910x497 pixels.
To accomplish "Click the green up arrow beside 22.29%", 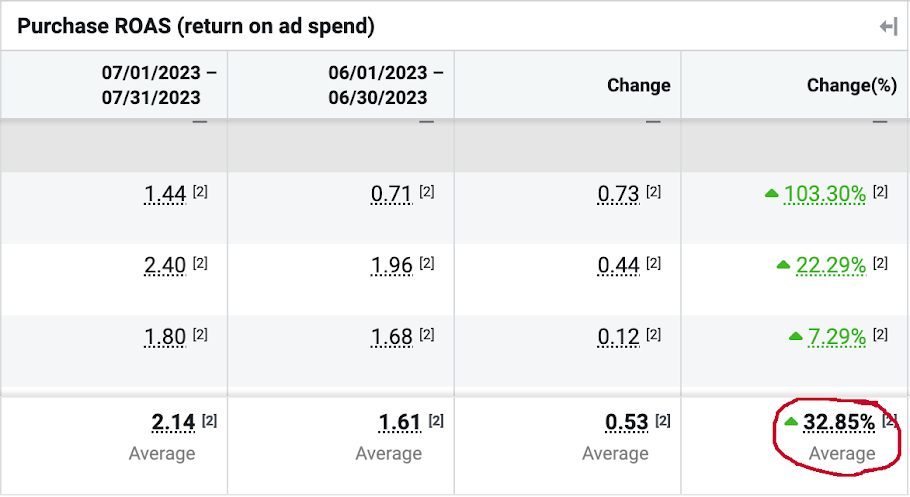I will point(783,265).
